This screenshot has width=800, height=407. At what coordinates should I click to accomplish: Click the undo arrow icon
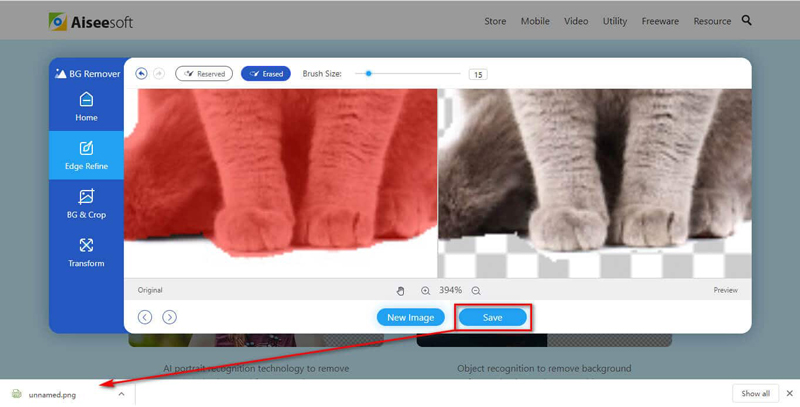tap(141, 74)
